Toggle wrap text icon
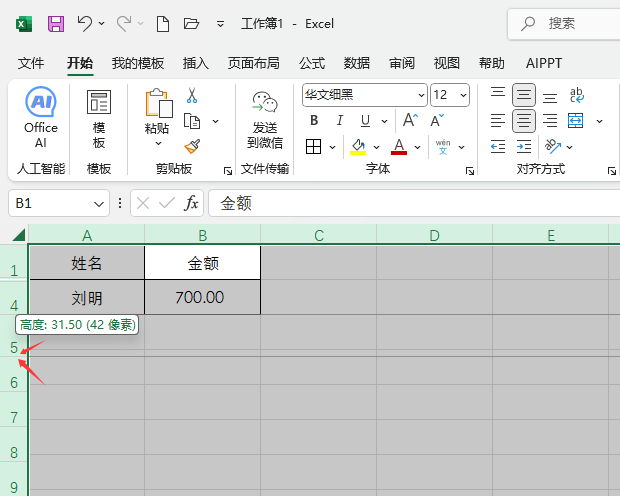The width and height of the screenshot is (620, 496). pos(577,95)
